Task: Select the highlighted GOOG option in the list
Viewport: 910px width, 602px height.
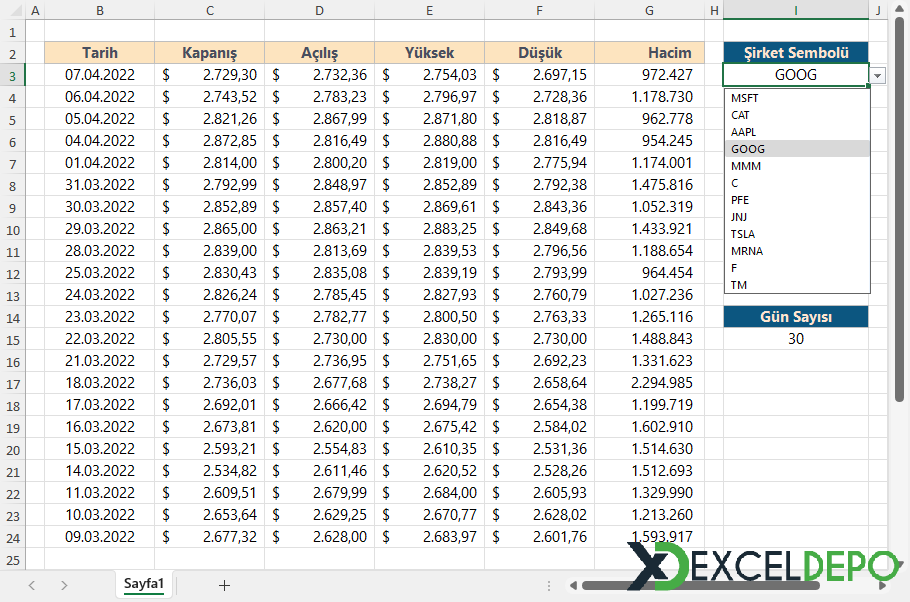Action: [x=797, y=149]
